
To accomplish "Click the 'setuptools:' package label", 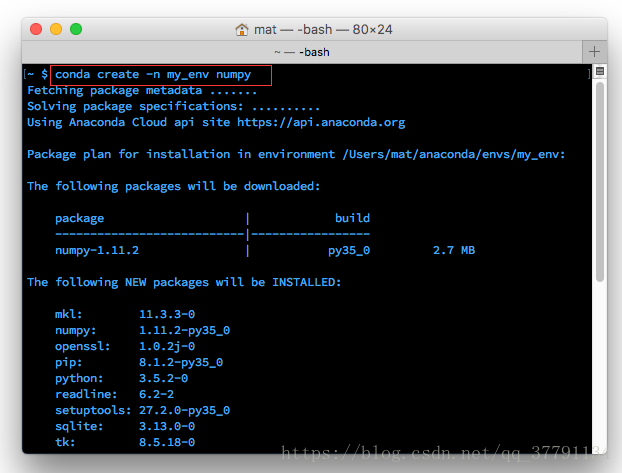I will [x=93, y=410].
